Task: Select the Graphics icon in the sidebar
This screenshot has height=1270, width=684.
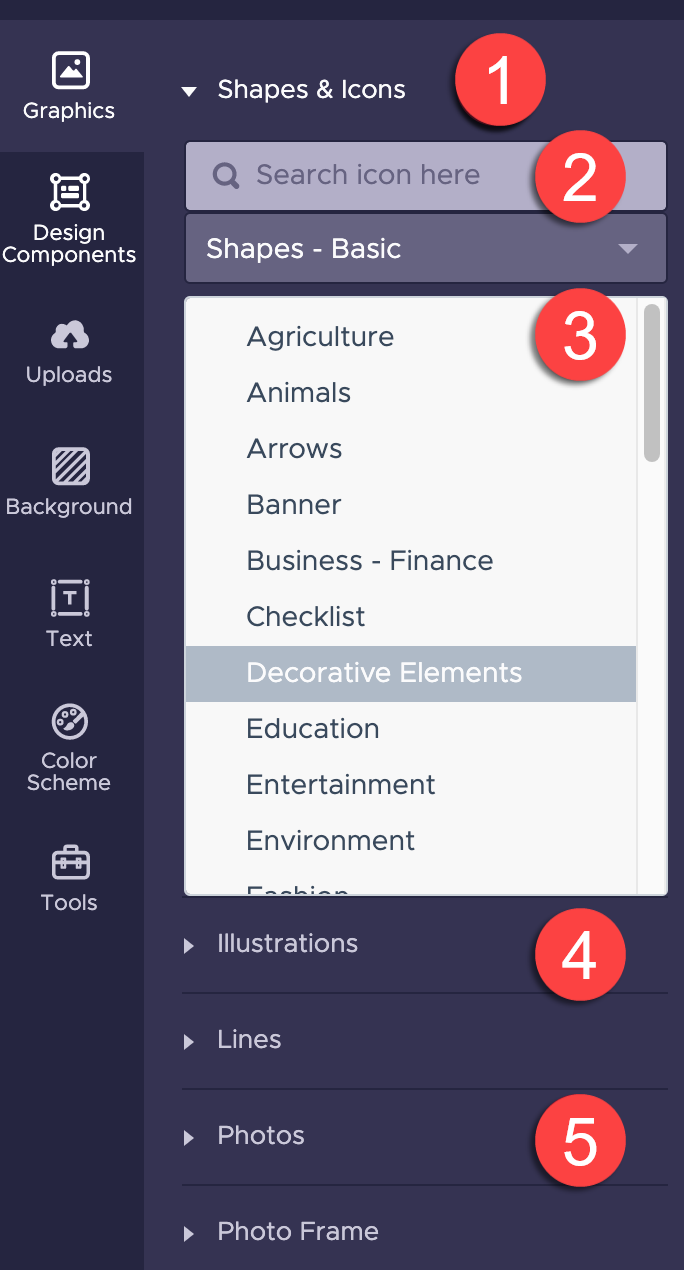Action: point(69,70)
